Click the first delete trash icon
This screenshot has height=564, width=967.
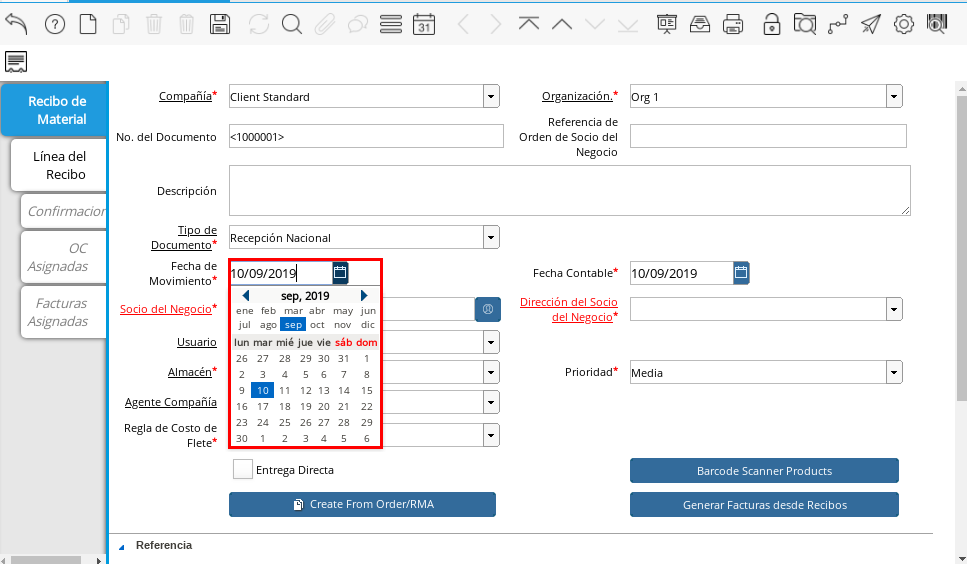[x=154, y=25]
